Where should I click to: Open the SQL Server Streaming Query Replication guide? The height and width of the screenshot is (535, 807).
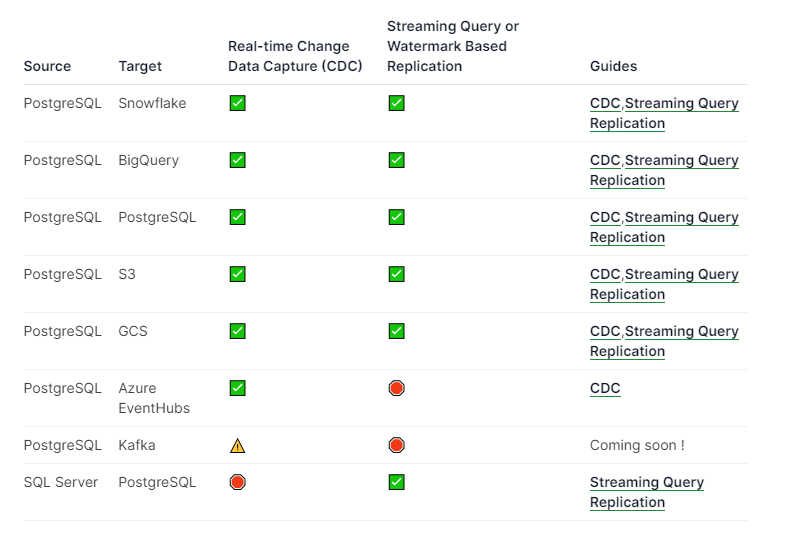pyautogui.click(x=646, y=492)
